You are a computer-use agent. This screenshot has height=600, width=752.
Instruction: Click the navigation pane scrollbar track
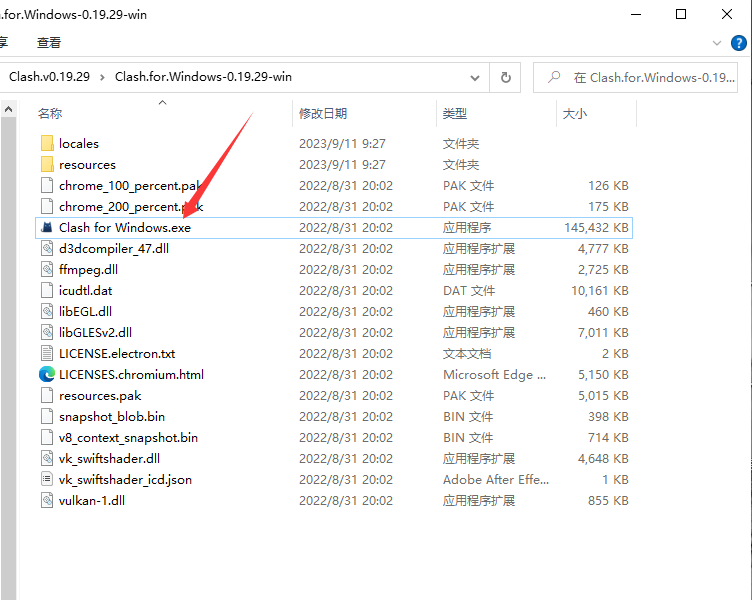[x=8, y=359]
